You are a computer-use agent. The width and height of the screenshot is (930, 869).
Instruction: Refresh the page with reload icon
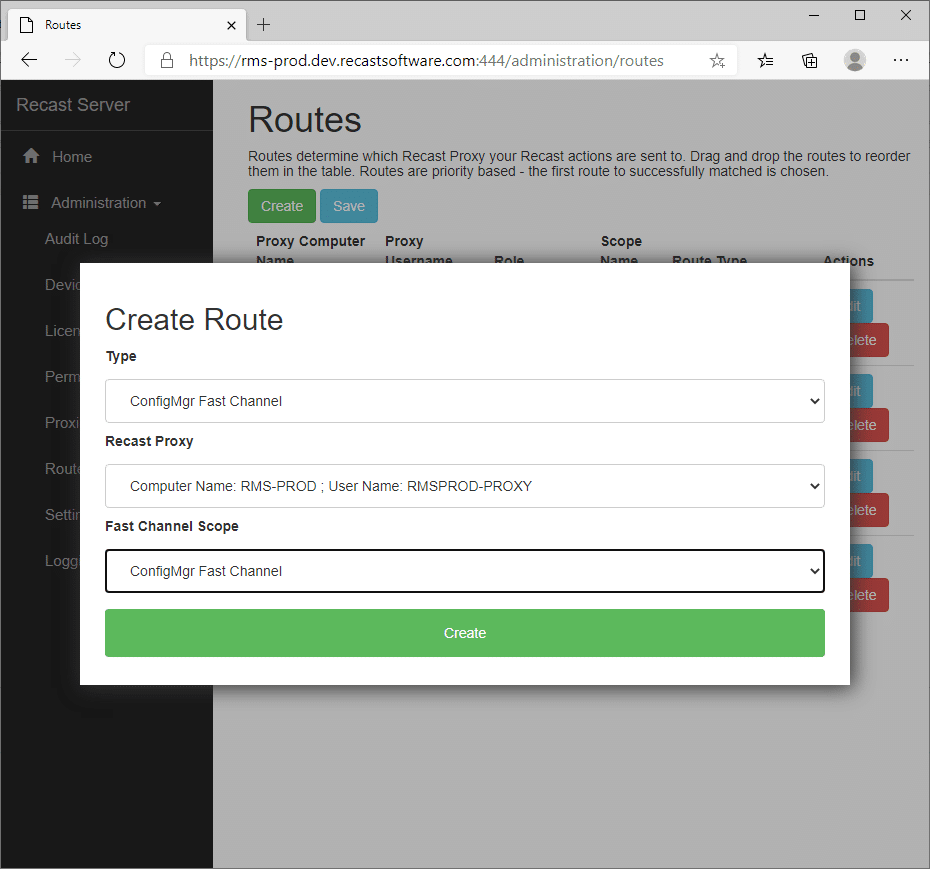click(117, 60)
